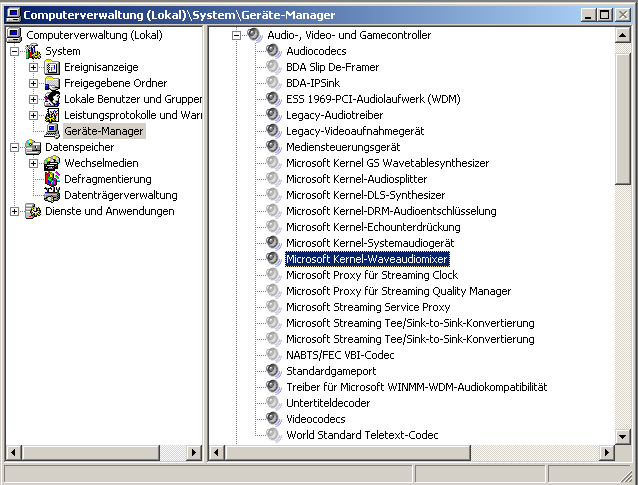Click the left pane scroll-left arrow
The width and height of the screenshot is (638, 485).
click(x=14, y=452)
